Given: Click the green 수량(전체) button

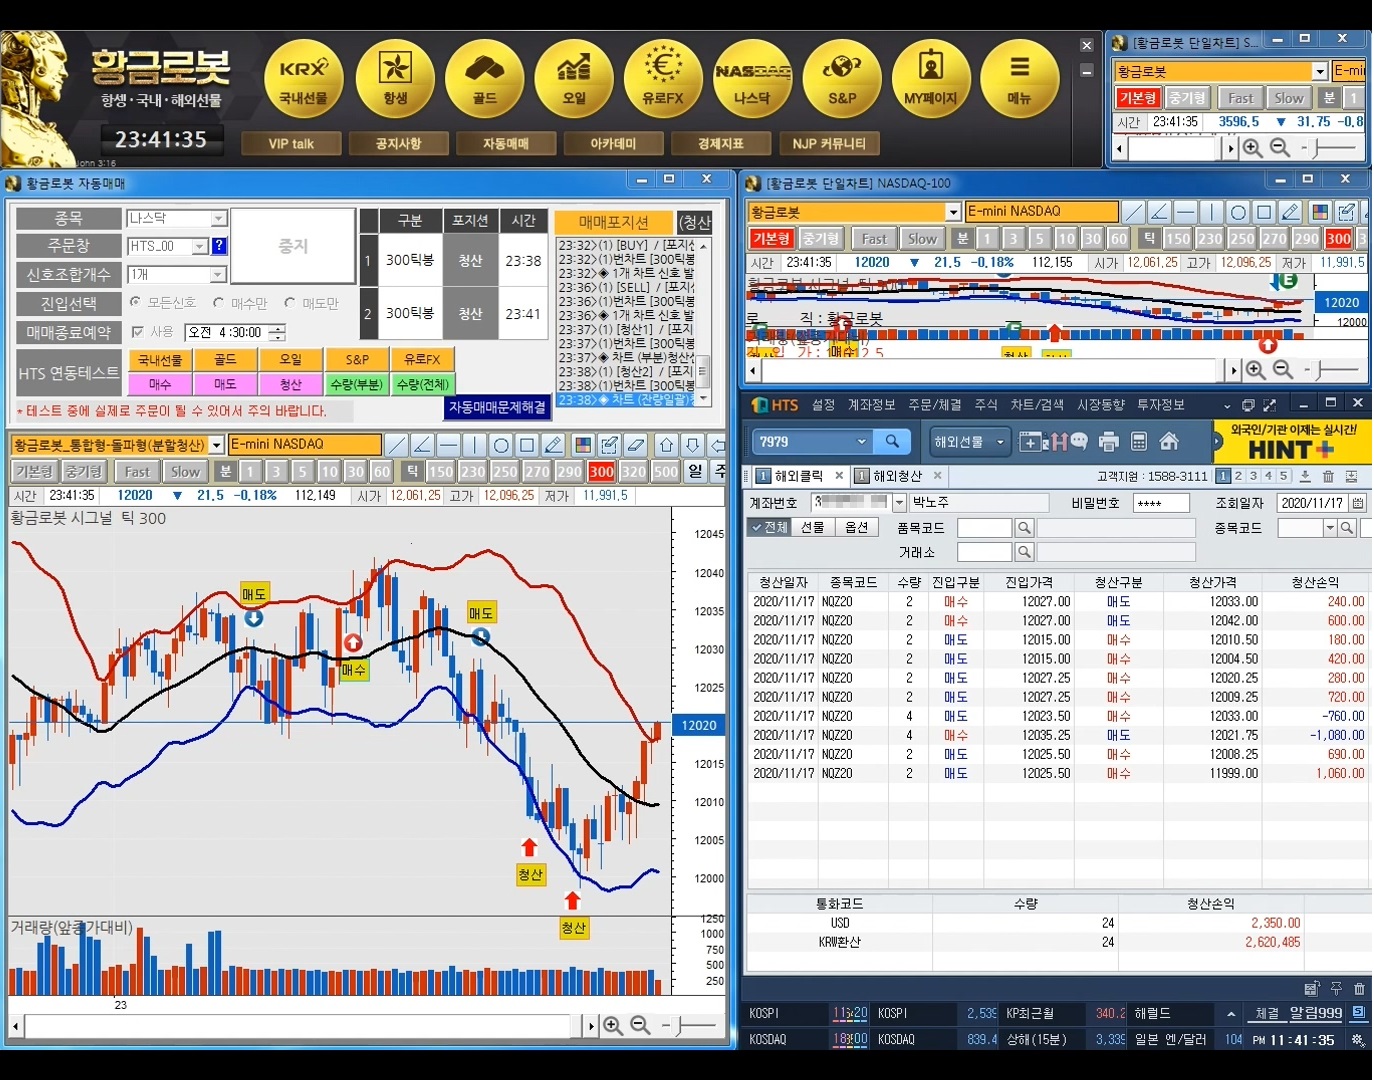Looking at the screenshot, I should point(422,384).
